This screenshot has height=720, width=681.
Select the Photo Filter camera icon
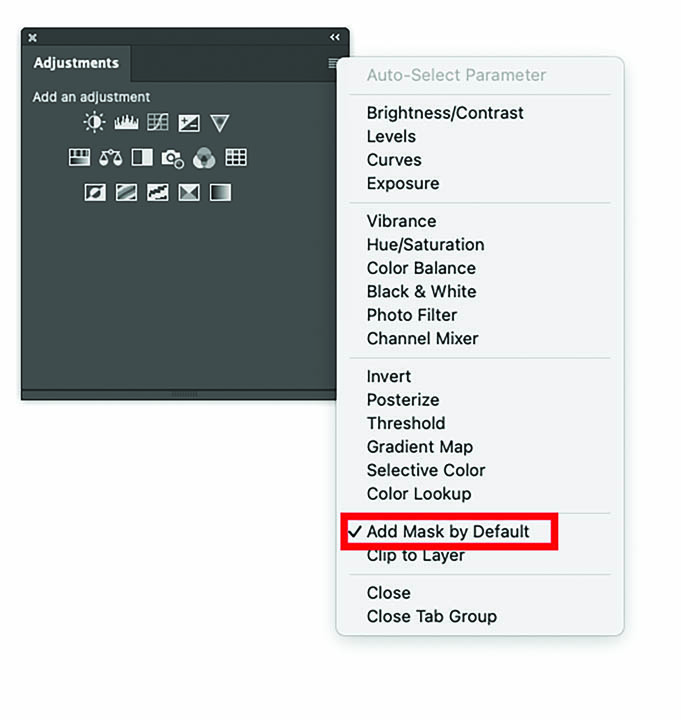click(x=172, y=158)
